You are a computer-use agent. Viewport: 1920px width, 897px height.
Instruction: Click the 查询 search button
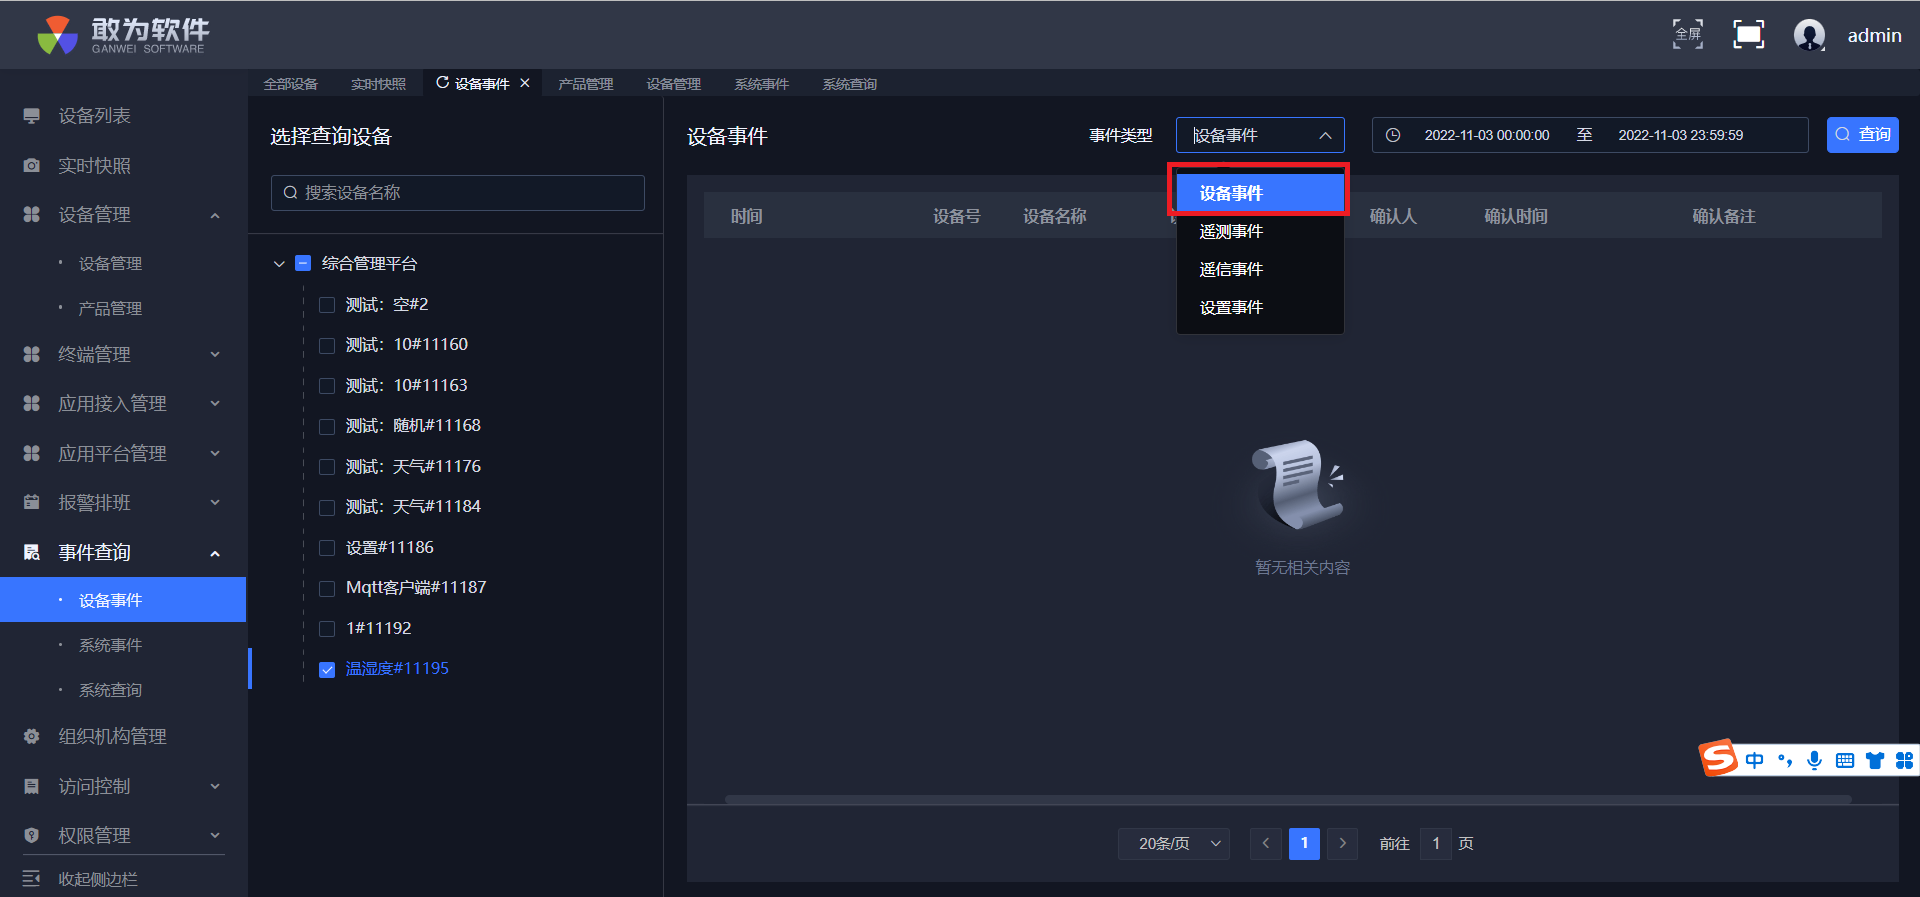1862,135
